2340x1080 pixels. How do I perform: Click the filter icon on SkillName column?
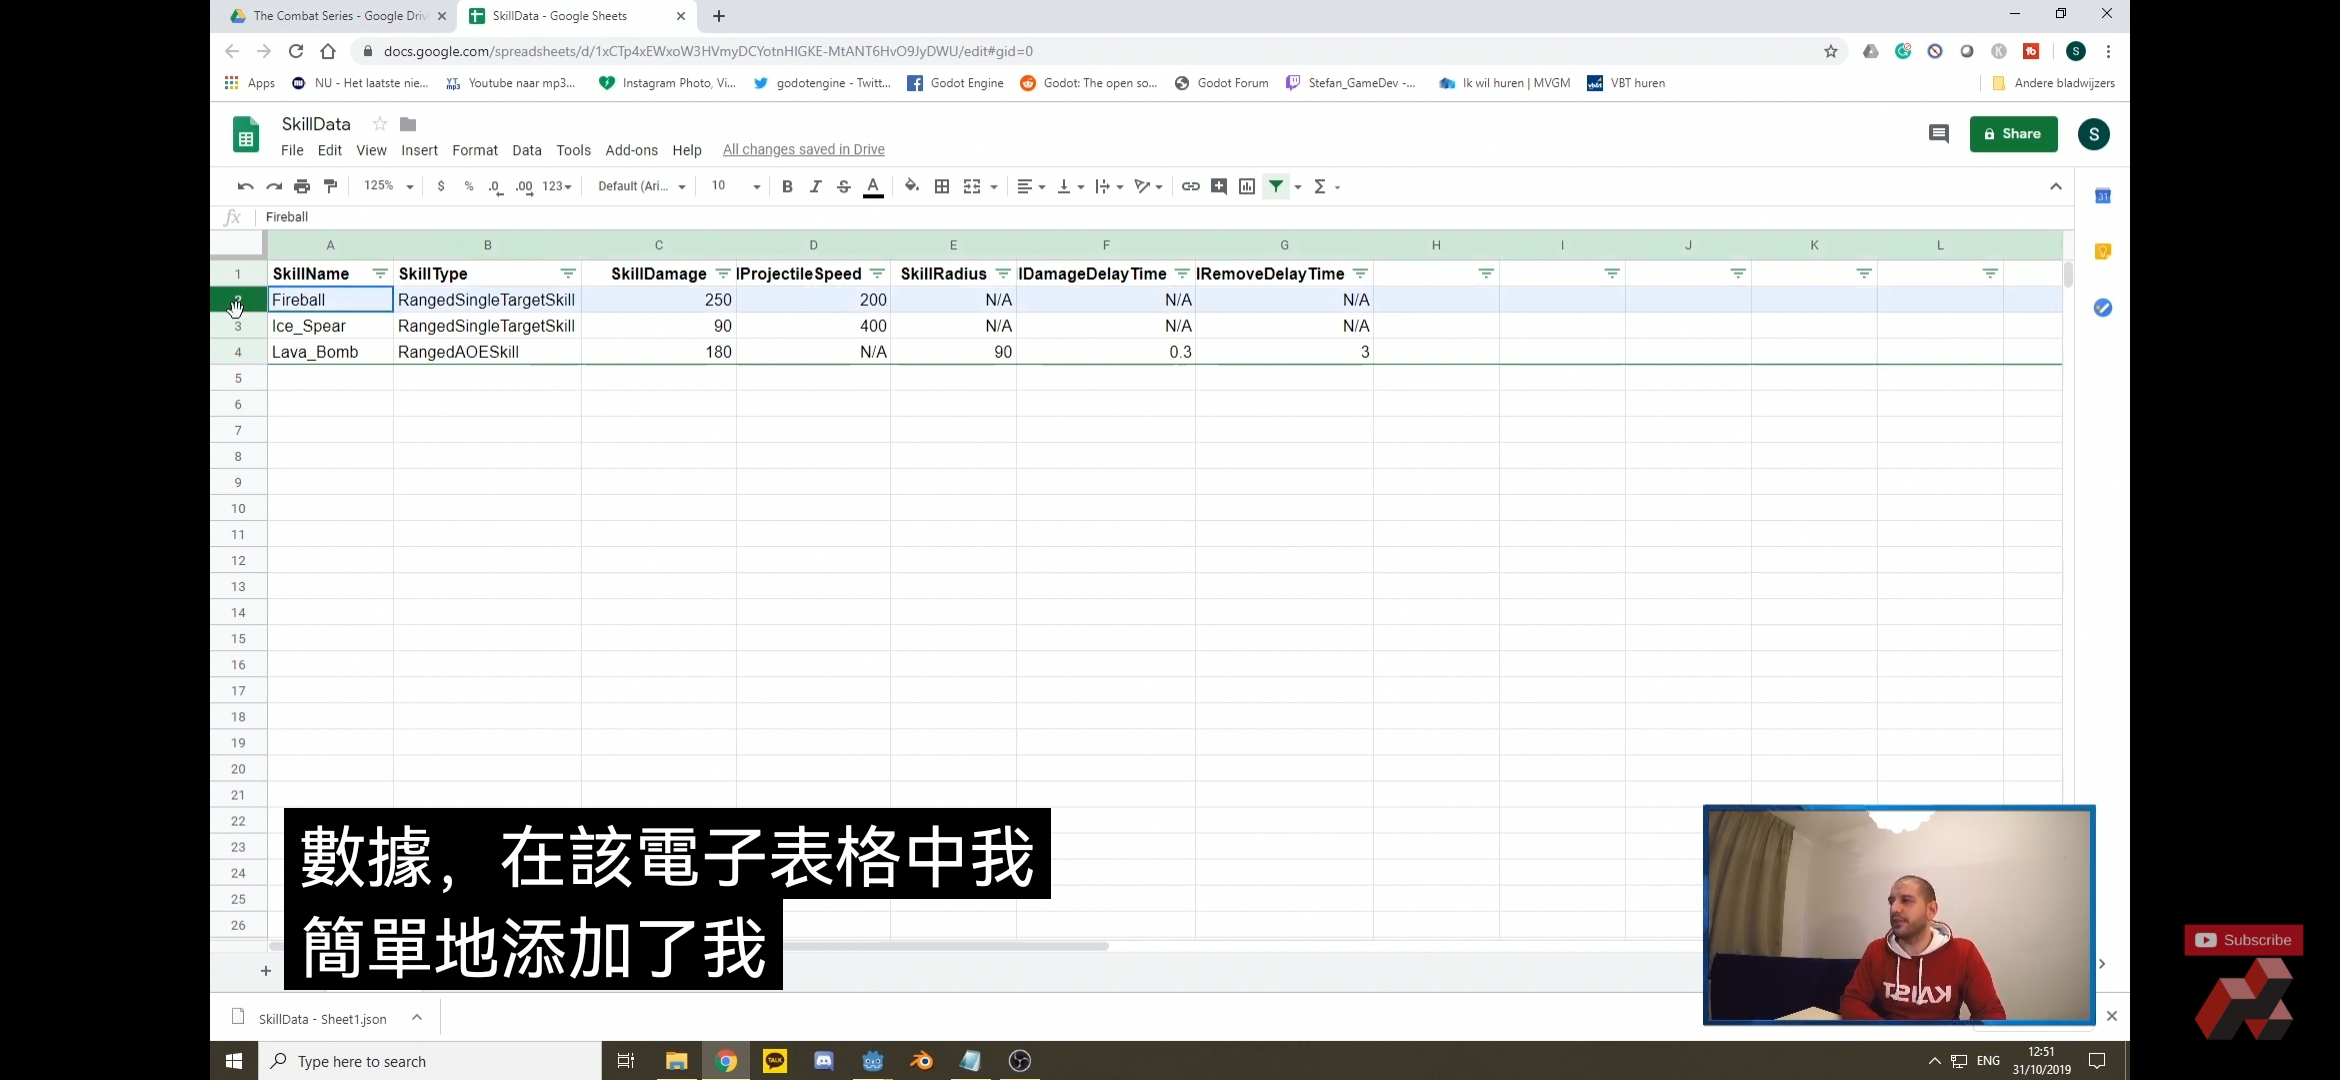tap(381, 273)
